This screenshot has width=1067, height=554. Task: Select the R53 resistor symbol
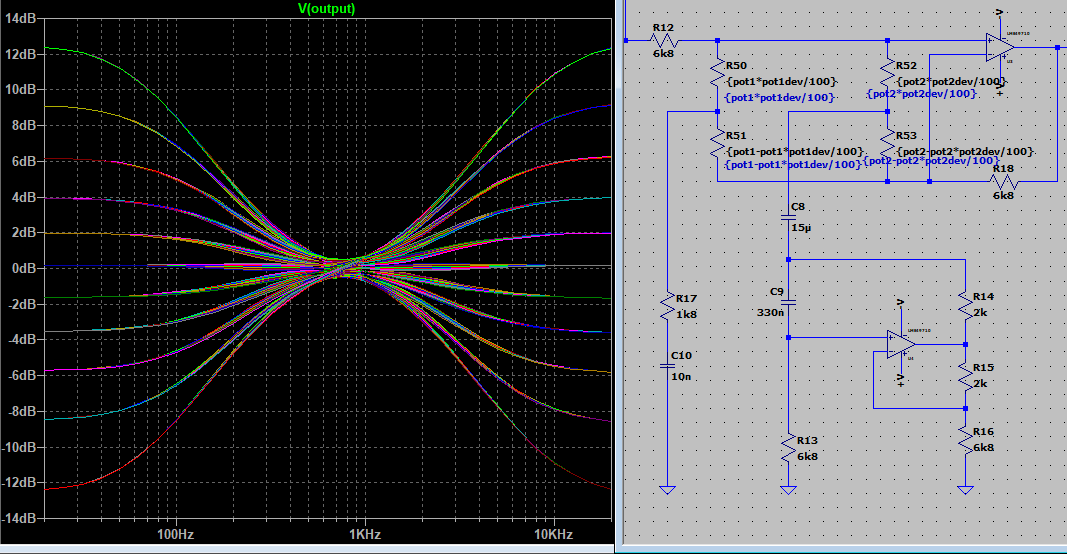tap(887, 145)
